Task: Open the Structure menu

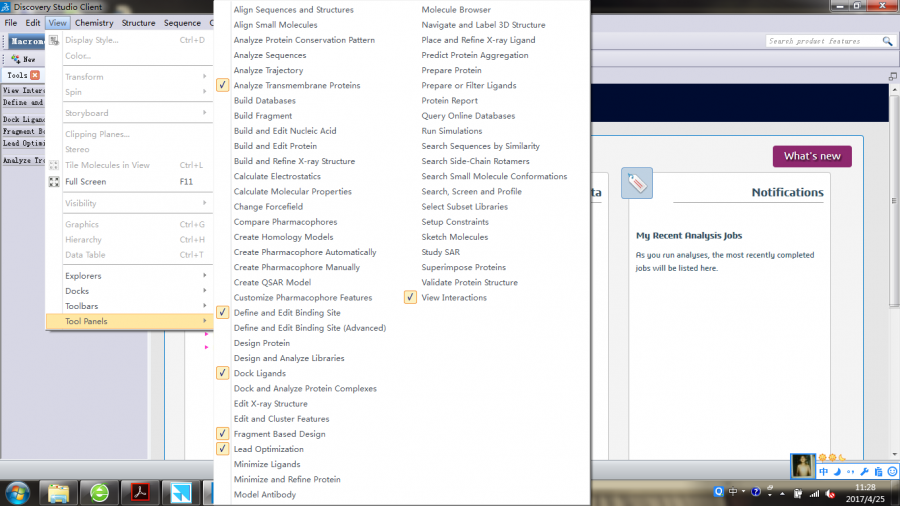Action: click(x=138, y=23)
